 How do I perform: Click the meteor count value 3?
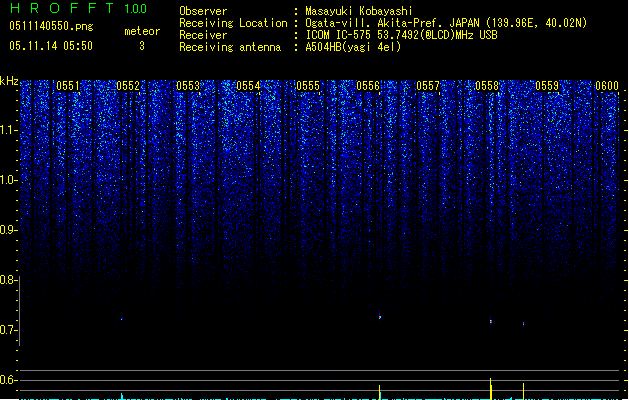[x=142, y=46]
